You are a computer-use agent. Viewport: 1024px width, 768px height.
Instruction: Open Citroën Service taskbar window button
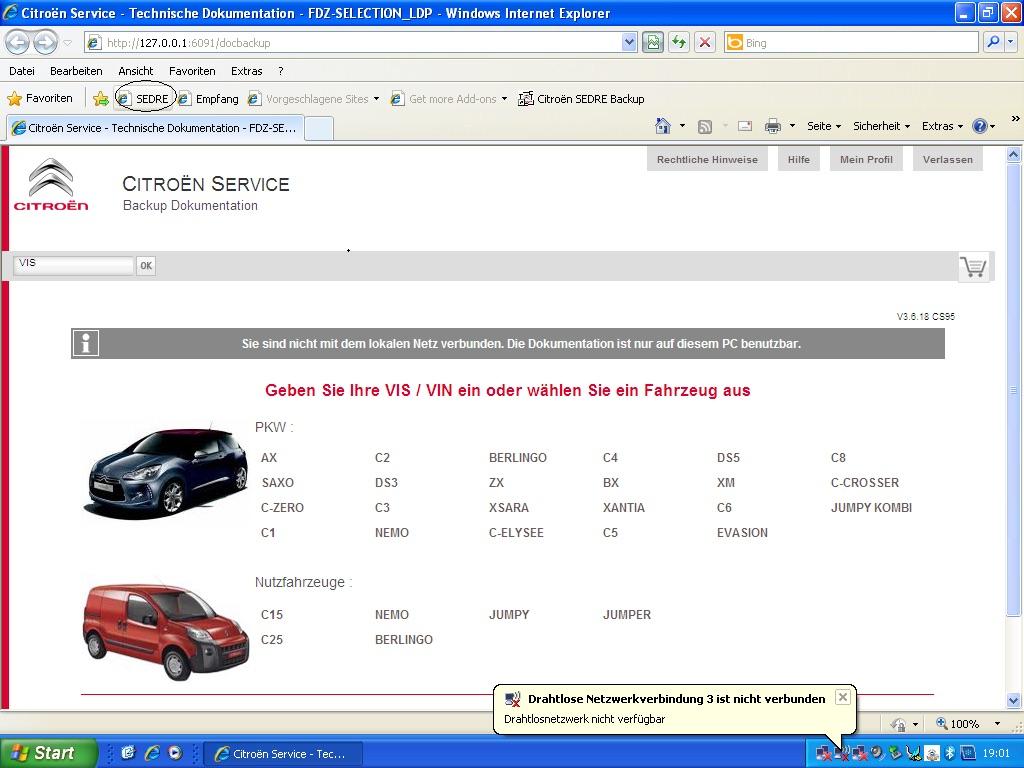(281, 754)
